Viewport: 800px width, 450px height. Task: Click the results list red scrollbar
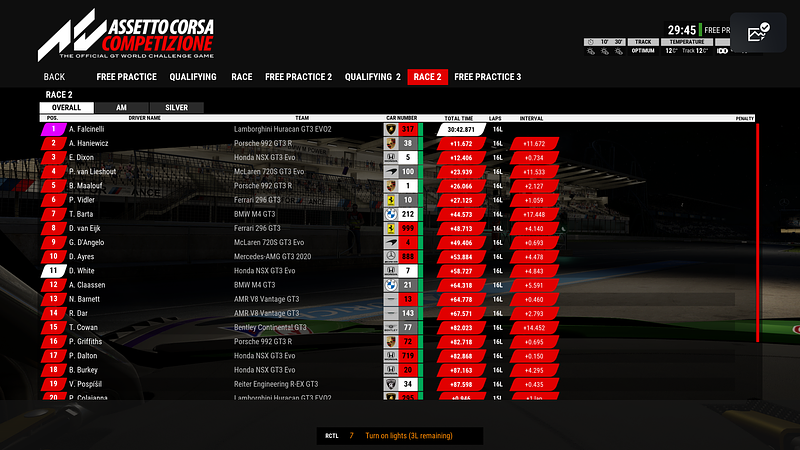(x=757, y=233)
